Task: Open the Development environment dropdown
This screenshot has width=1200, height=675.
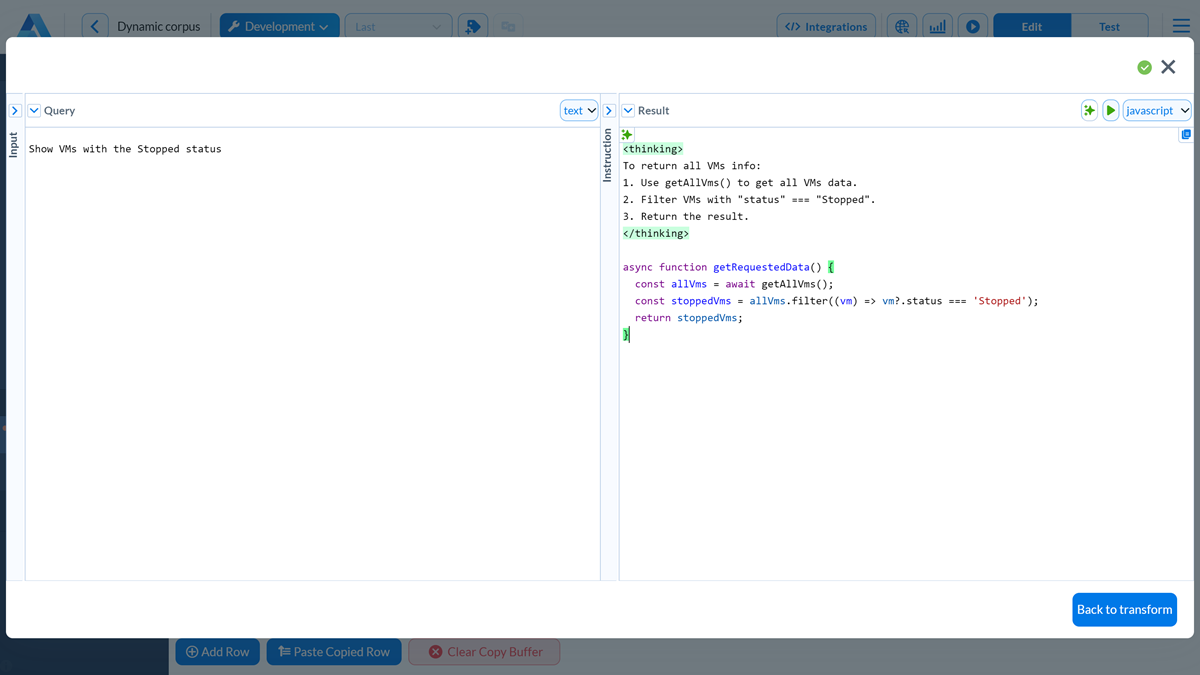Action: point(279,25)
